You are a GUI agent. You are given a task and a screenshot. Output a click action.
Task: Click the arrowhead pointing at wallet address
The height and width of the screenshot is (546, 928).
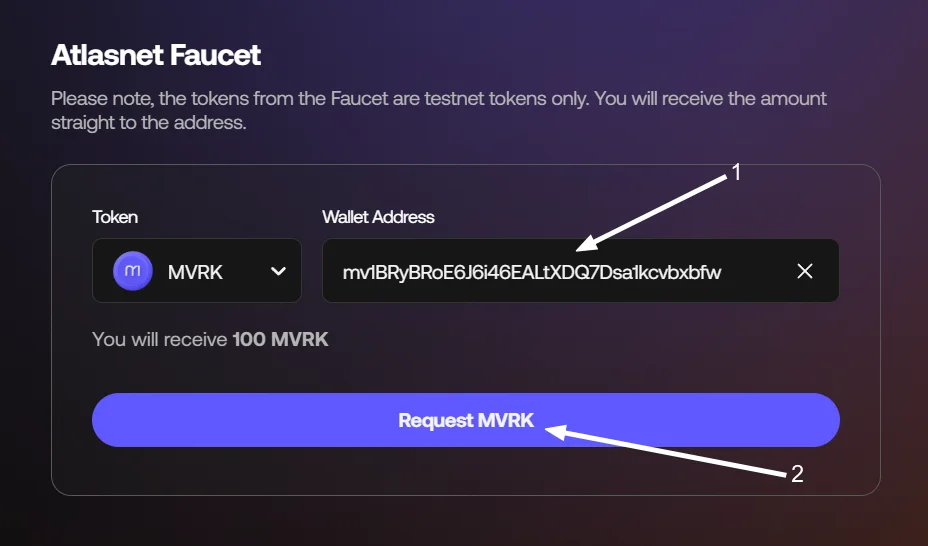585,244
